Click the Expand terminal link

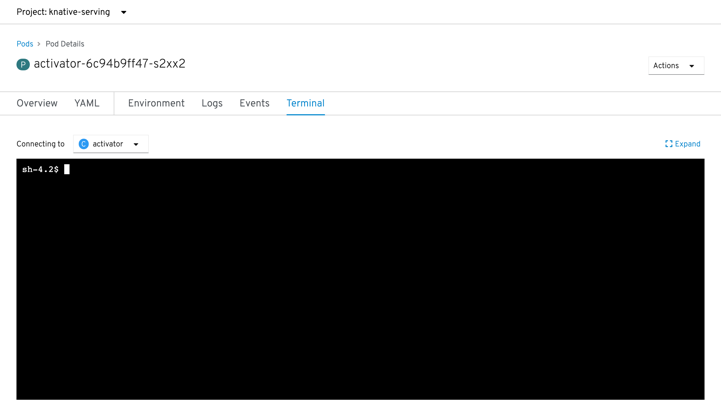coord(682,144)
